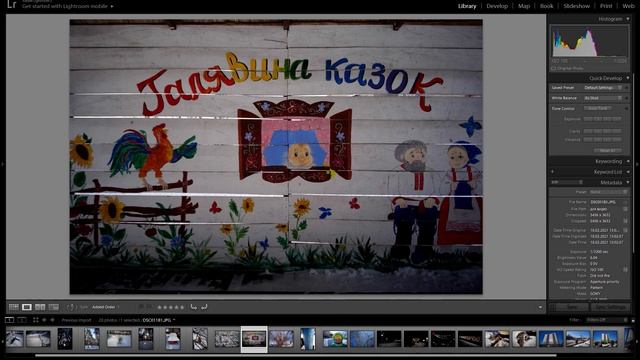Click arrow button beside Cropped dimensions
Image resolution: width=640 pixels, height=360 pixels.
pos(625,221)
